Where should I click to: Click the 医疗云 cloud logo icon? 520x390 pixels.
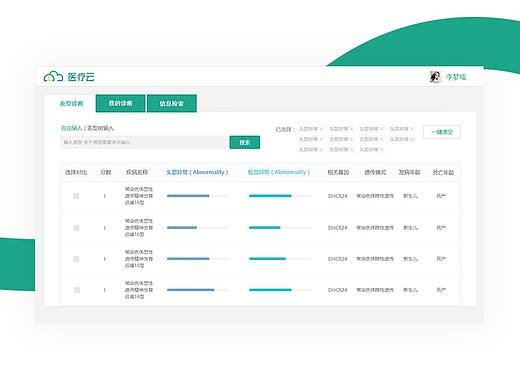click(x=53, y=77)
